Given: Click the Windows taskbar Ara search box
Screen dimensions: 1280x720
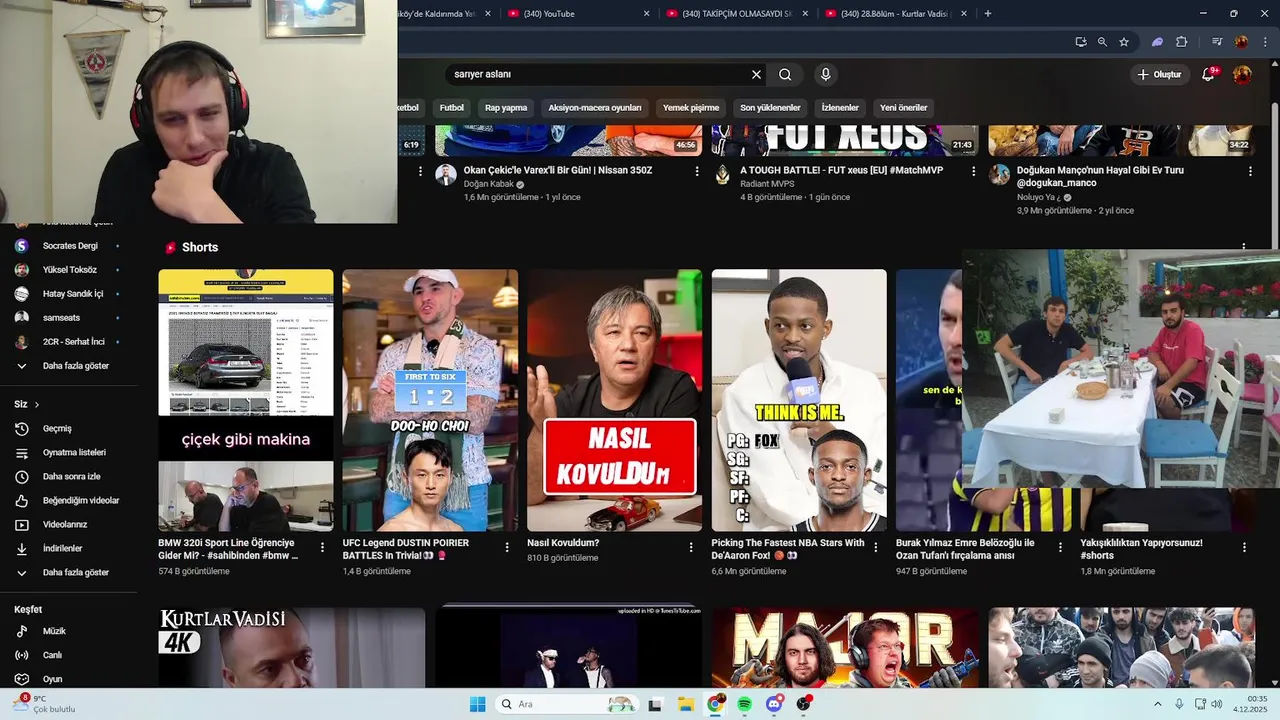Looking at the screenshot, I should click(567, 704).
